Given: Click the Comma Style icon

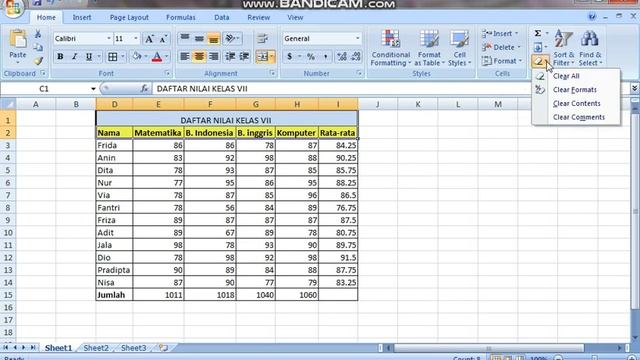Looking at the screenshot, I should coord(325,56).
